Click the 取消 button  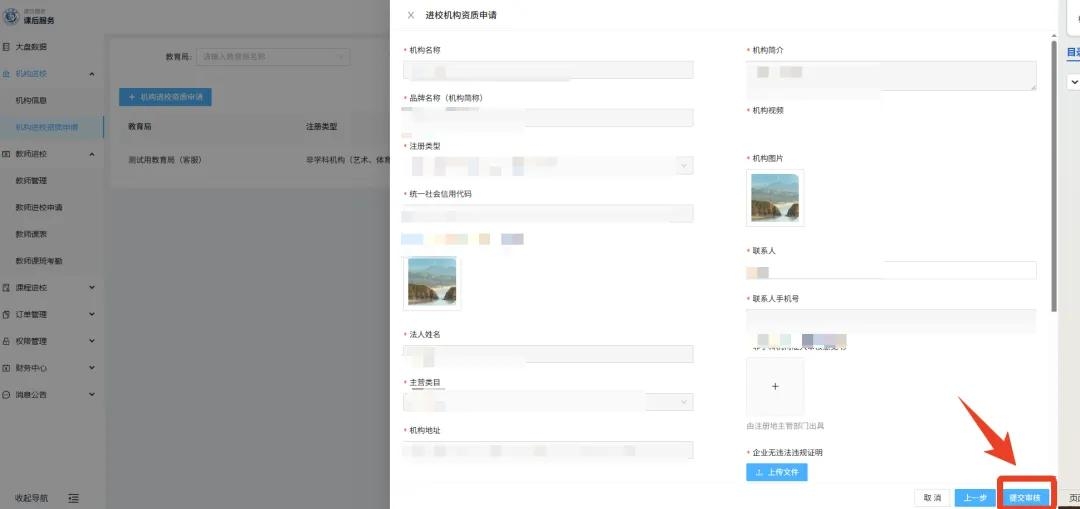(x=931, y=497)
